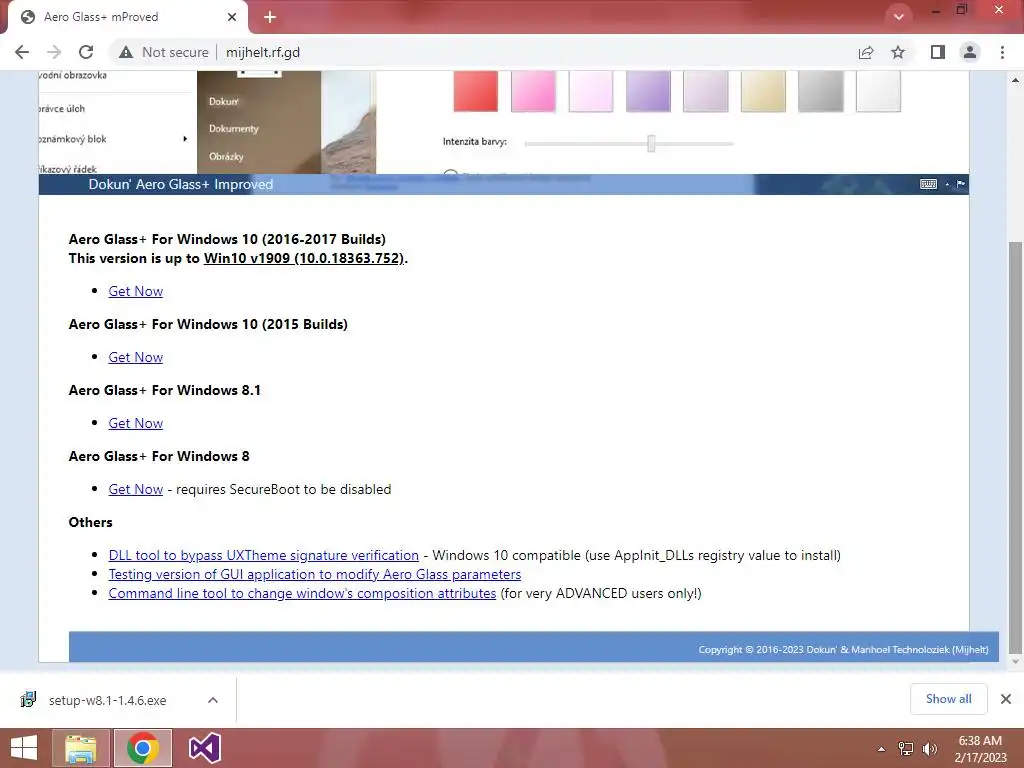Click the scrollbar down arrow
Image resolution: width=1024 pixels, height=768 pixels.
1015,662
